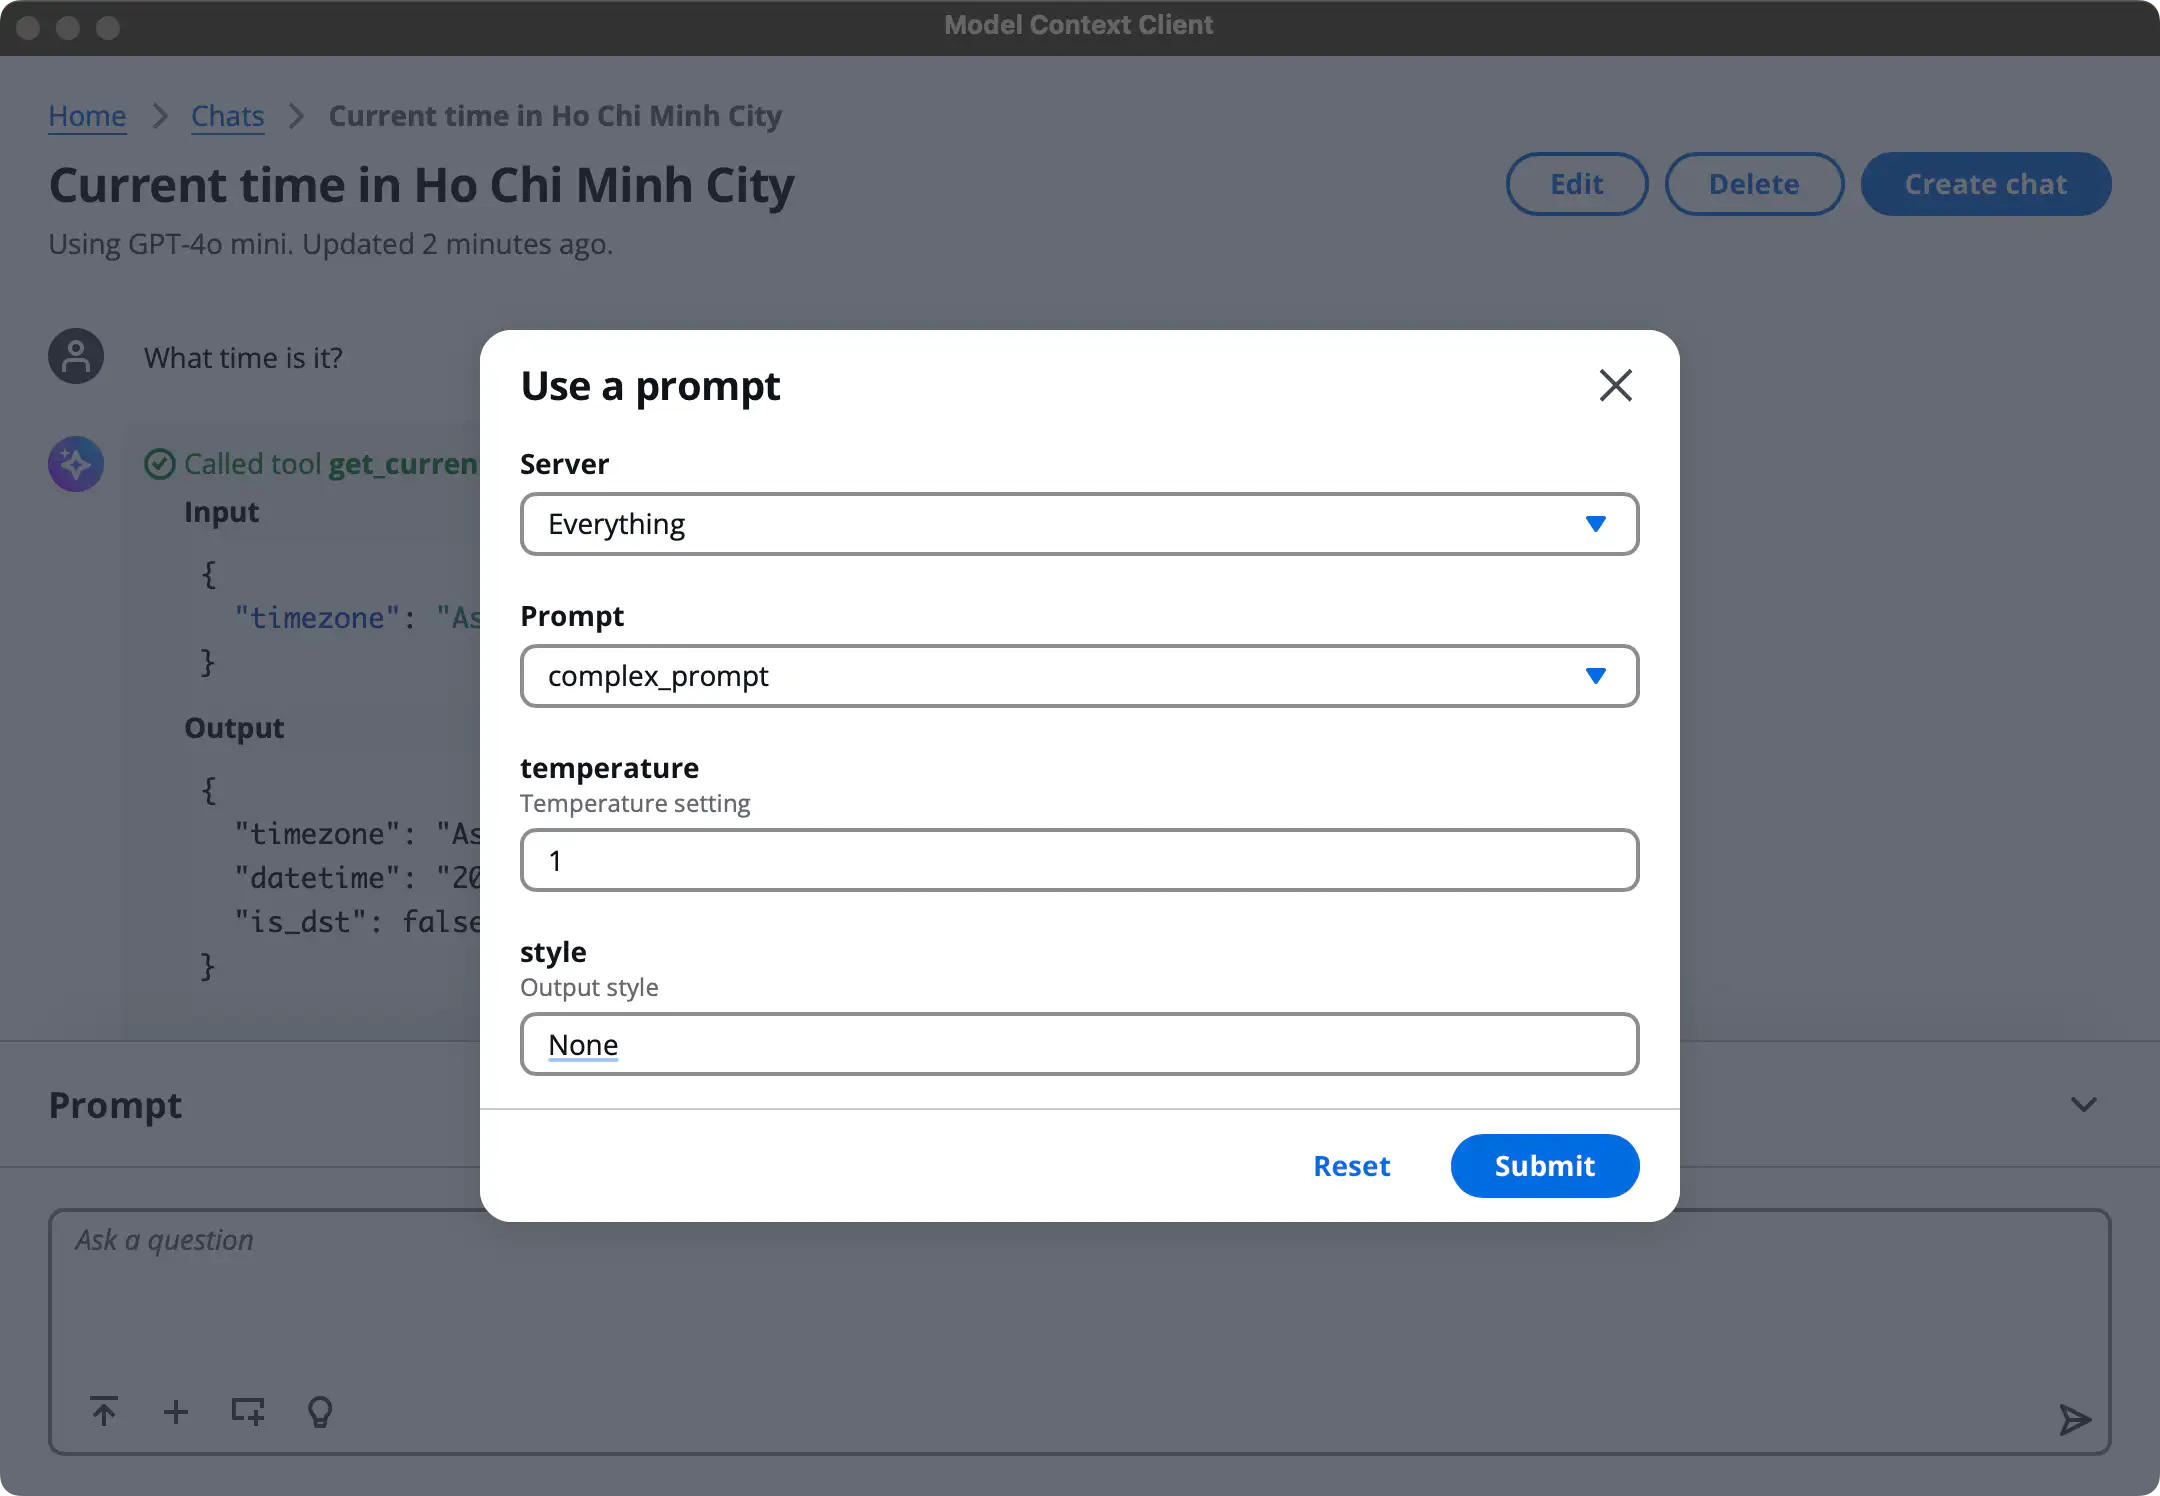Open the Prompt dropdown showing complex_prompt
The height and width of the screenshot is (1496, 2160).
pos(1078,676)
